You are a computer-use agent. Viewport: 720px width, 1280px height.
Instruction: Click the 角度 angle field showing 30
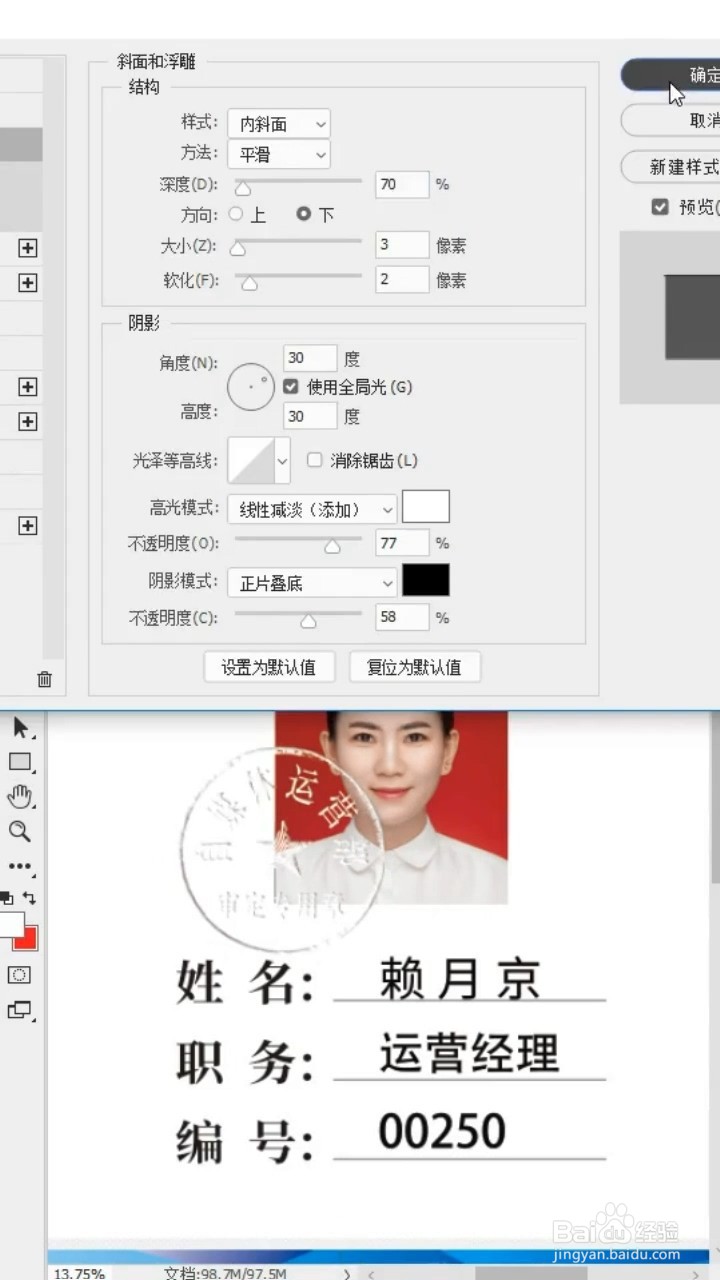point(310,358)
